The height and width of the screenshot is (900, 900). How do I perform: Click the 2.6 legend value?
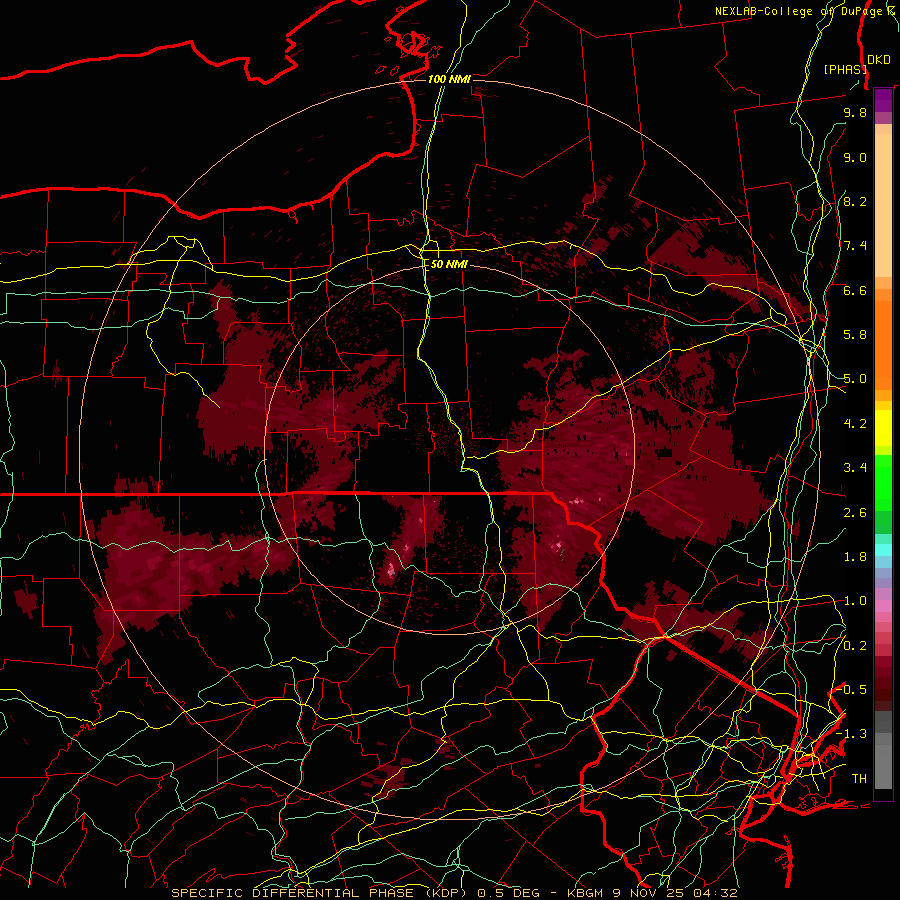pyautogui.click(x=855, y=513)
